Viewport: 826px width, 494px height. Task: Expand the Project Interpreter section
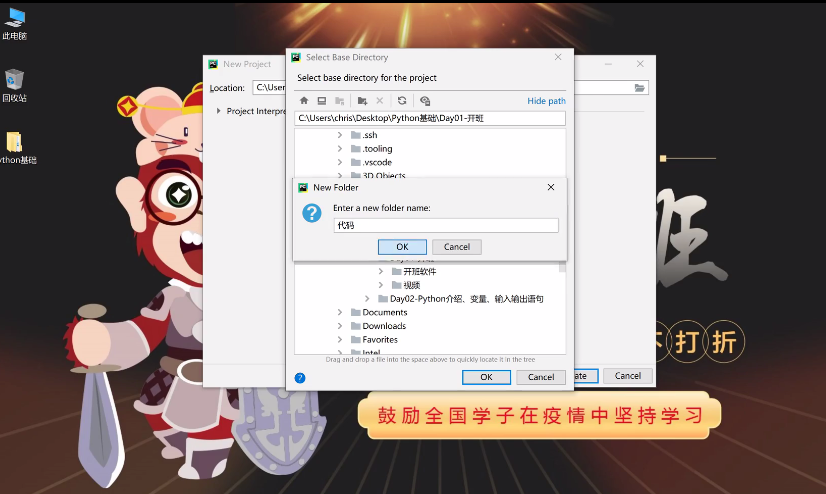click(218, 111)
